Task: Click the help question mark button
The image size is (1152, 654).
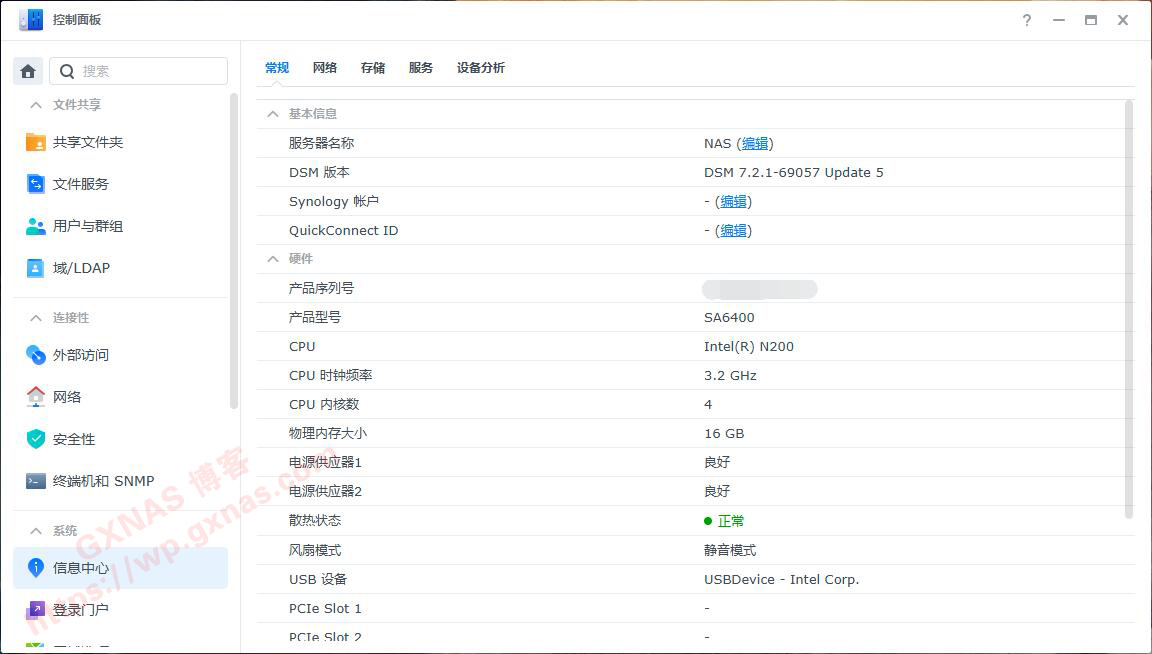Action: point(1026,20)
